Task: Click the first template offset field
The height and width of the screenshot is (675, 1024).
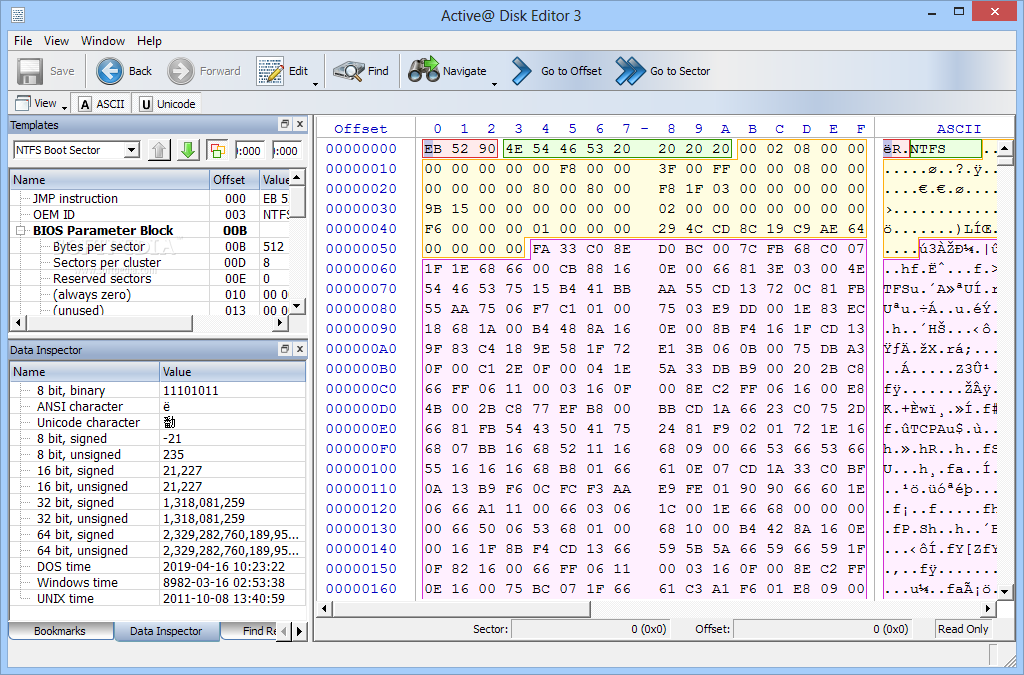Action: pyautogui.click(x=249, y=151)
